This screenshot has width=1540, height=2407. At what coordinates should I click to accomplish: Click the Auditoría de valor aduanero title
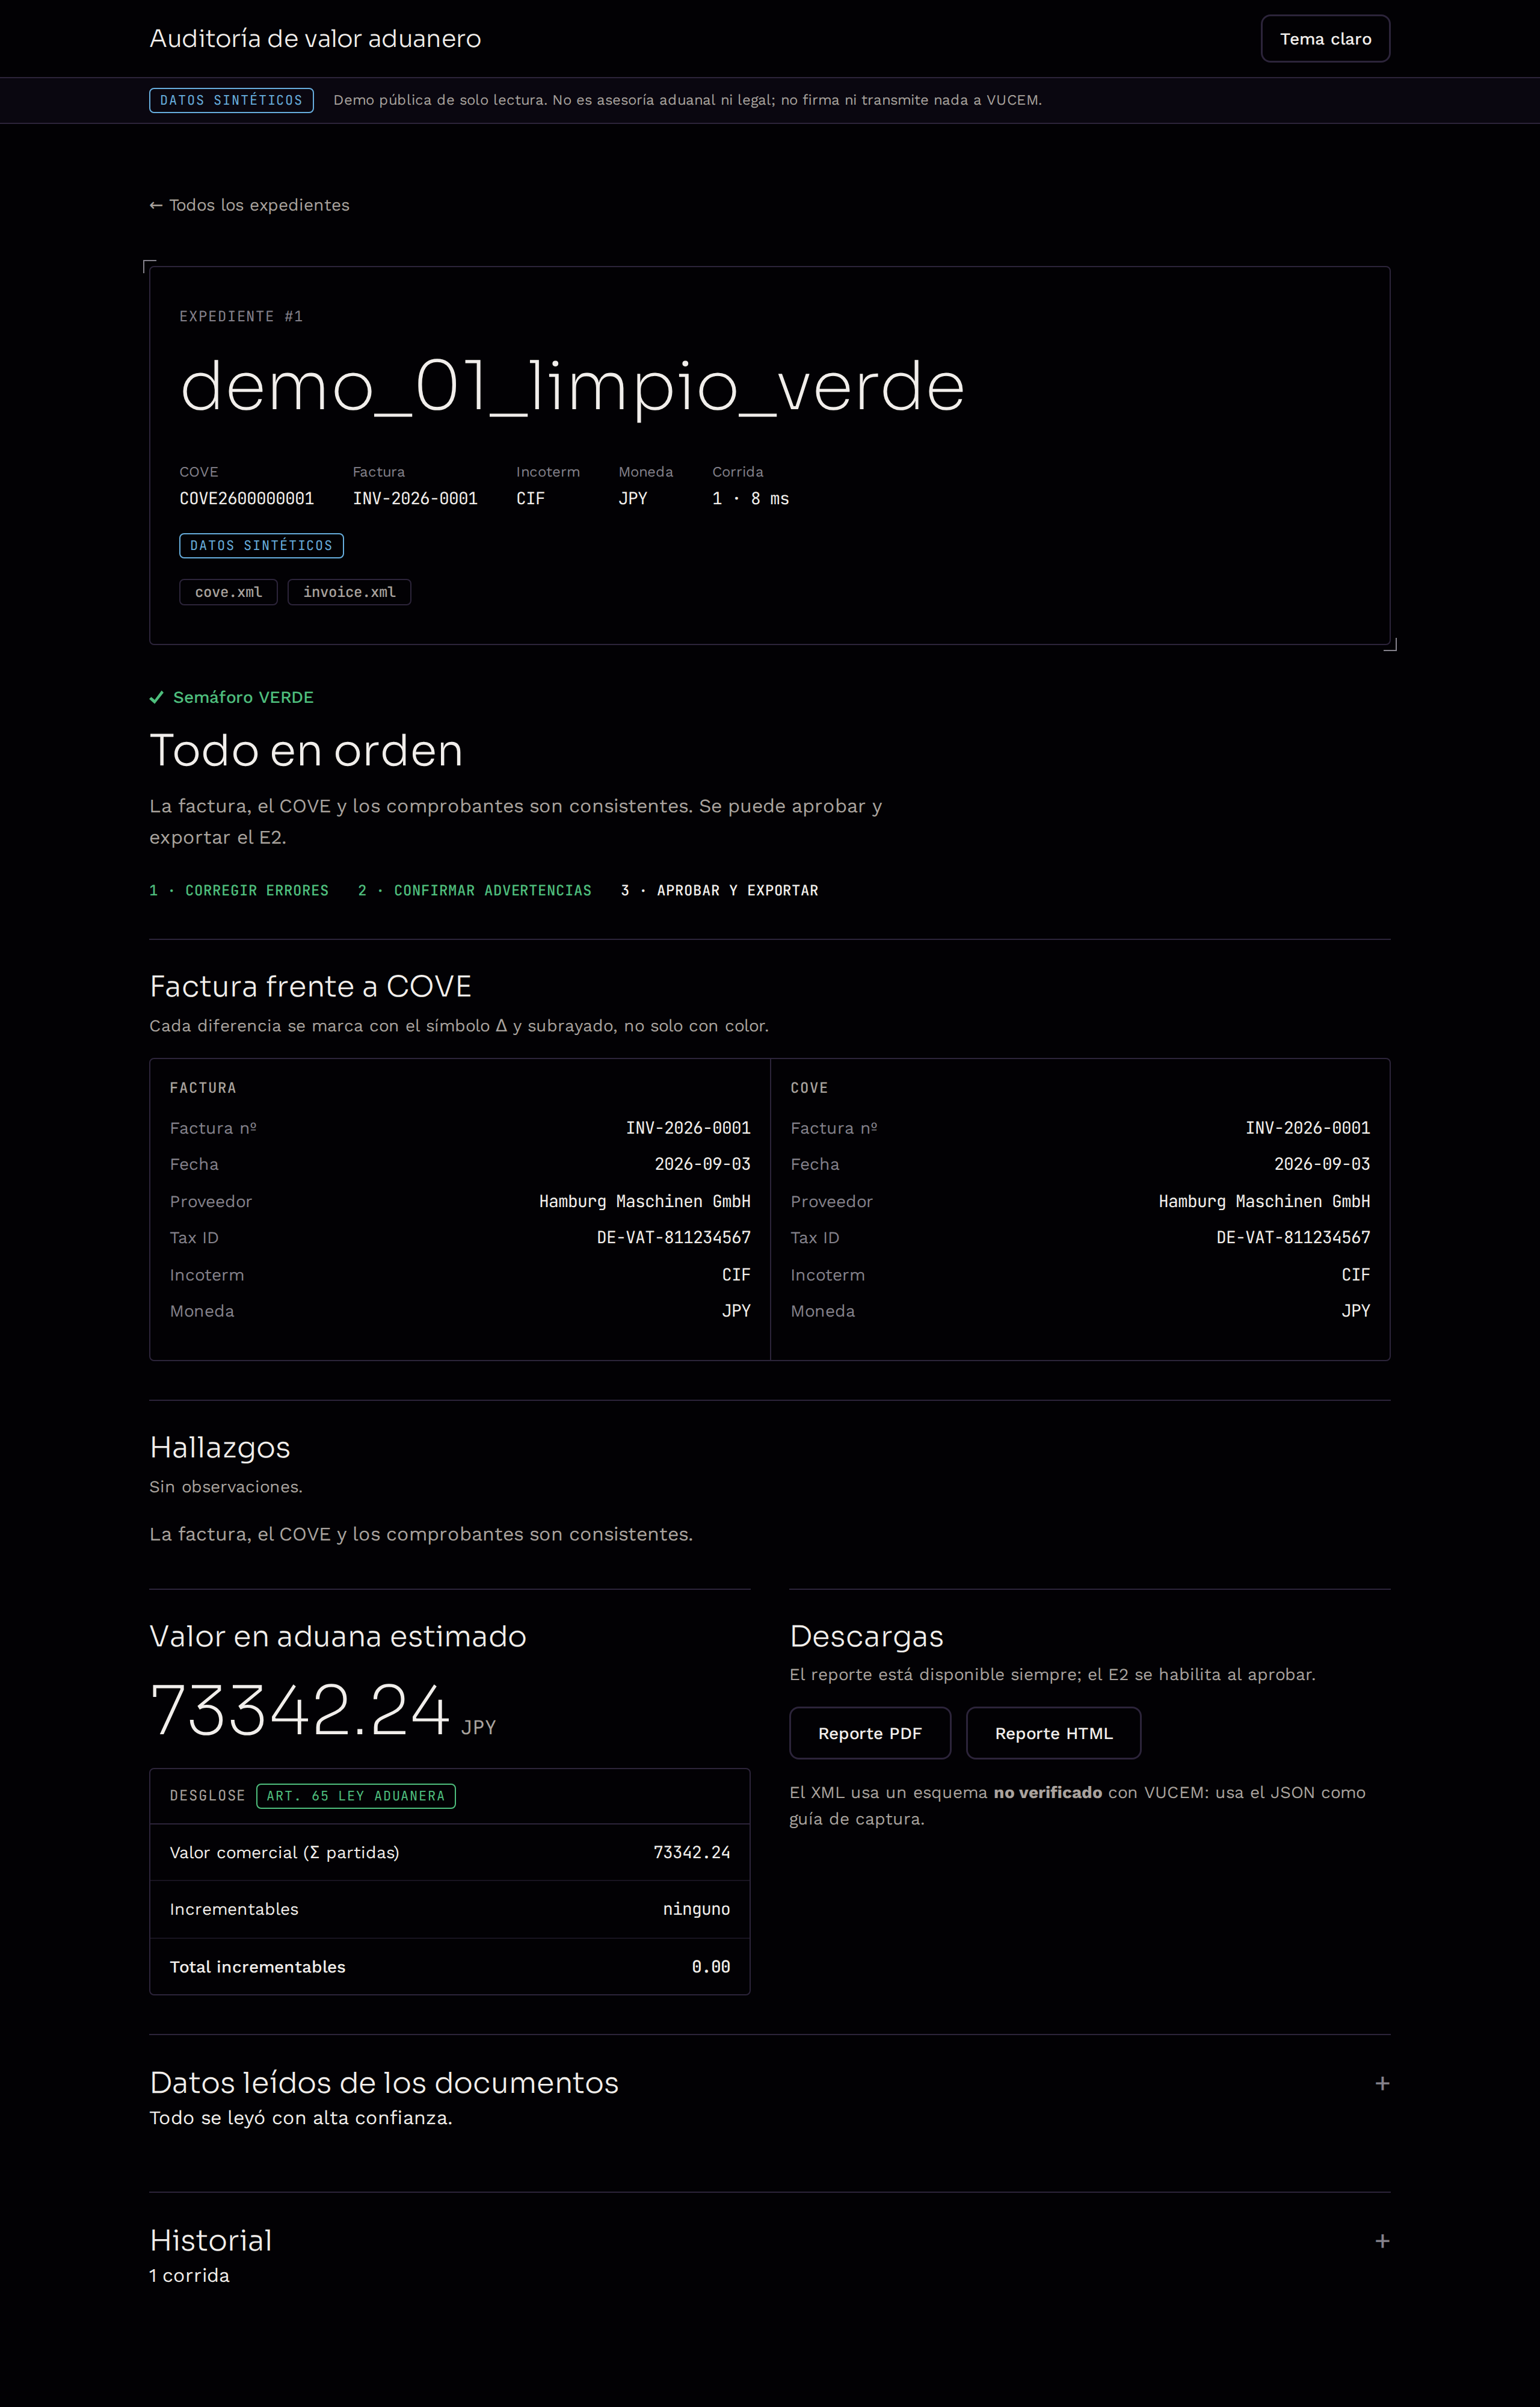click(315, 39)
